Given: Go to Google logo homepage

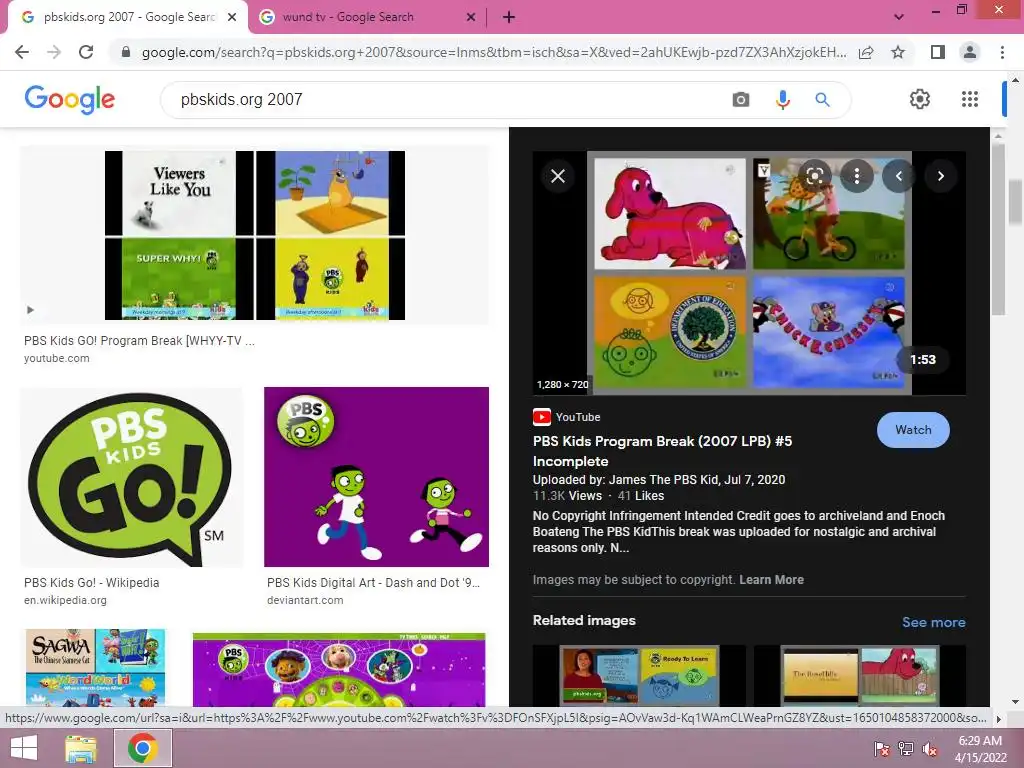Looking at the screenshot, I should [x=69, y=99].
